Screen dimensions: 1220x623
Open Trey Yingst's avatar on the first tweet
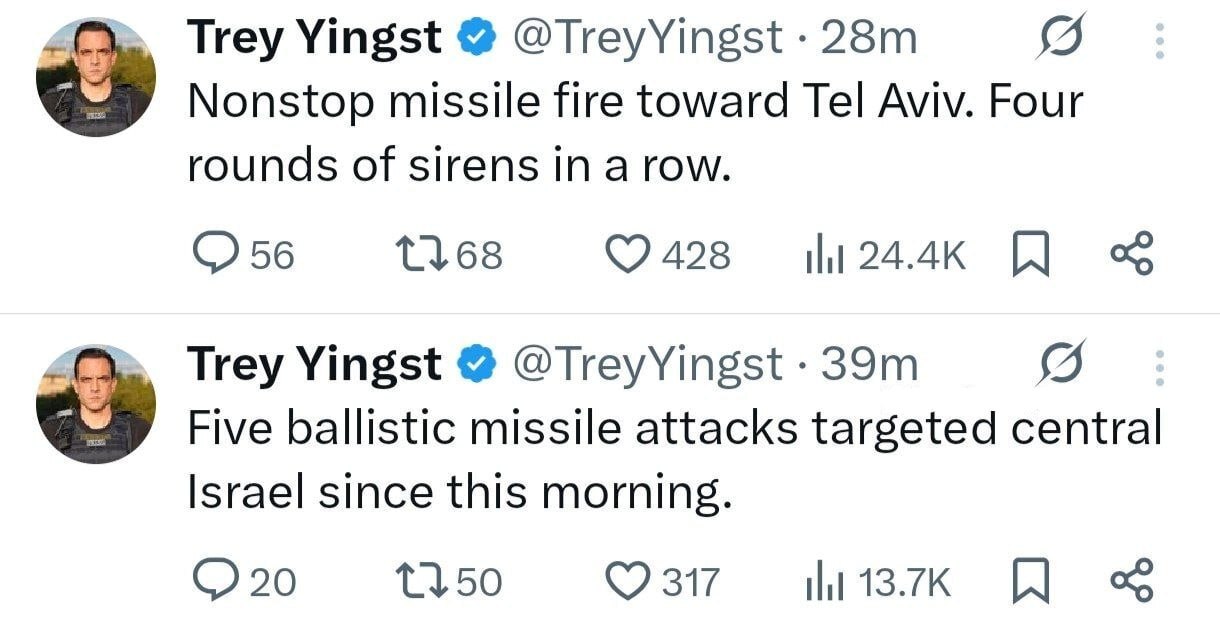pyautogui.click(x=95, y=77)
